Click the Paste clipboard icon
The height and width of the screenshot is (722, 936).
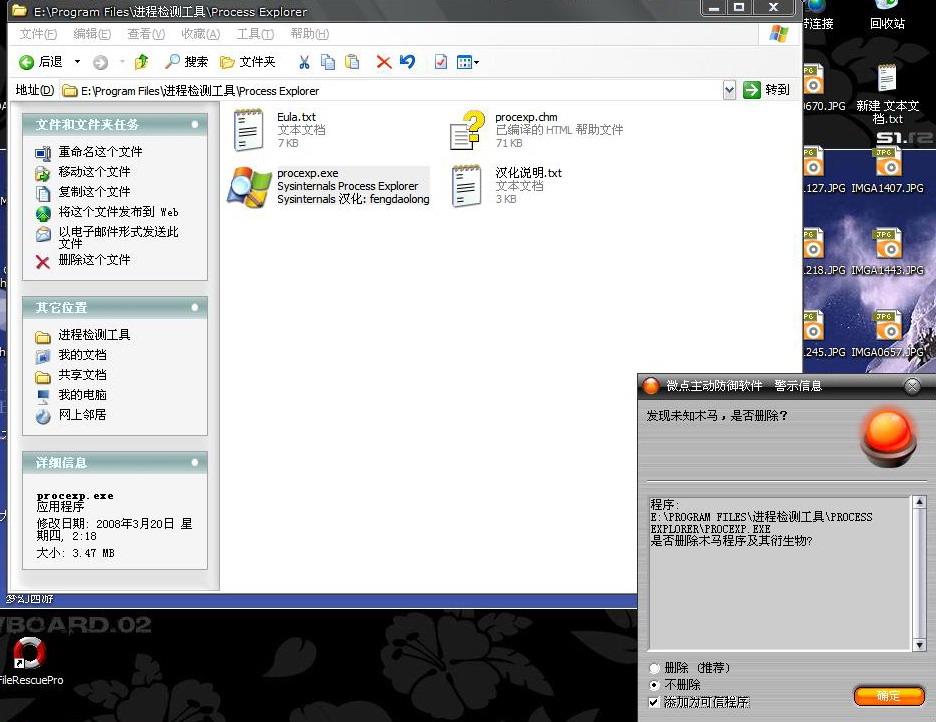(352, 62)
